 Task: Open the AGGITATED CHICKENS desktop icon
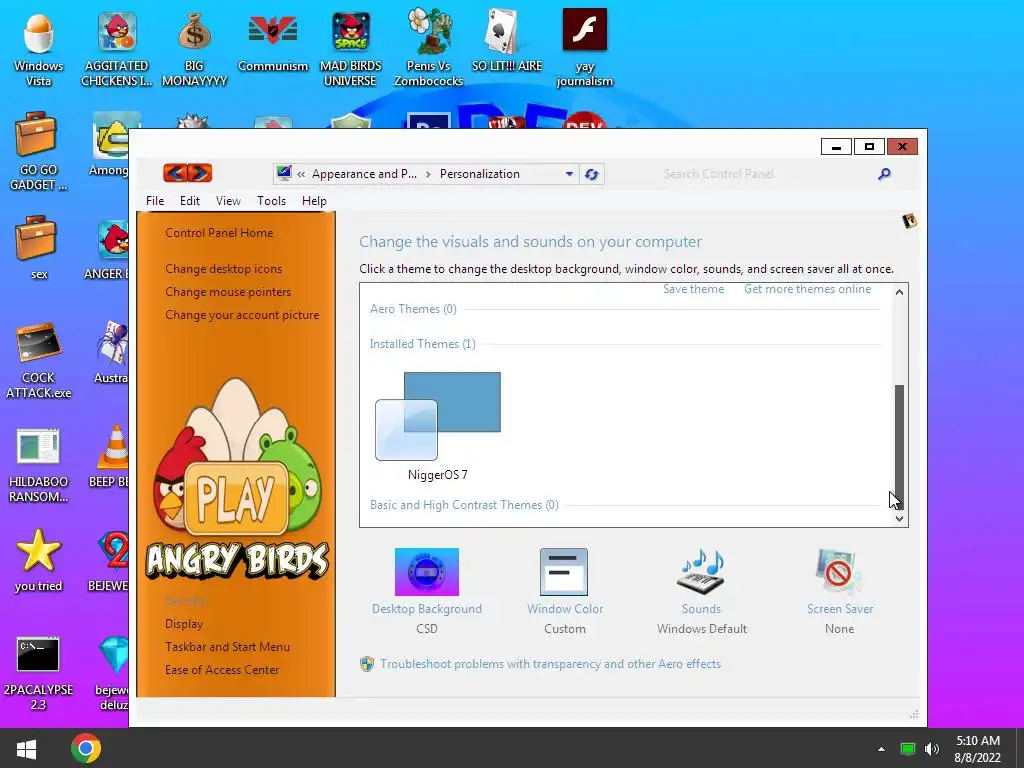click(x=116, y=49)
